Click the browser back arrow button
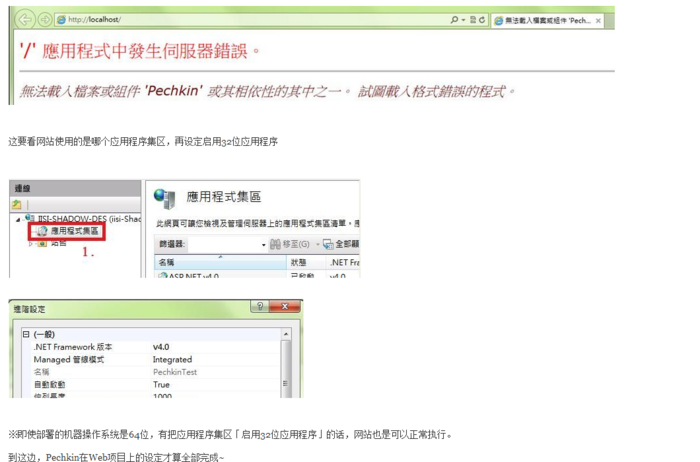 click(x=25, y=19)
